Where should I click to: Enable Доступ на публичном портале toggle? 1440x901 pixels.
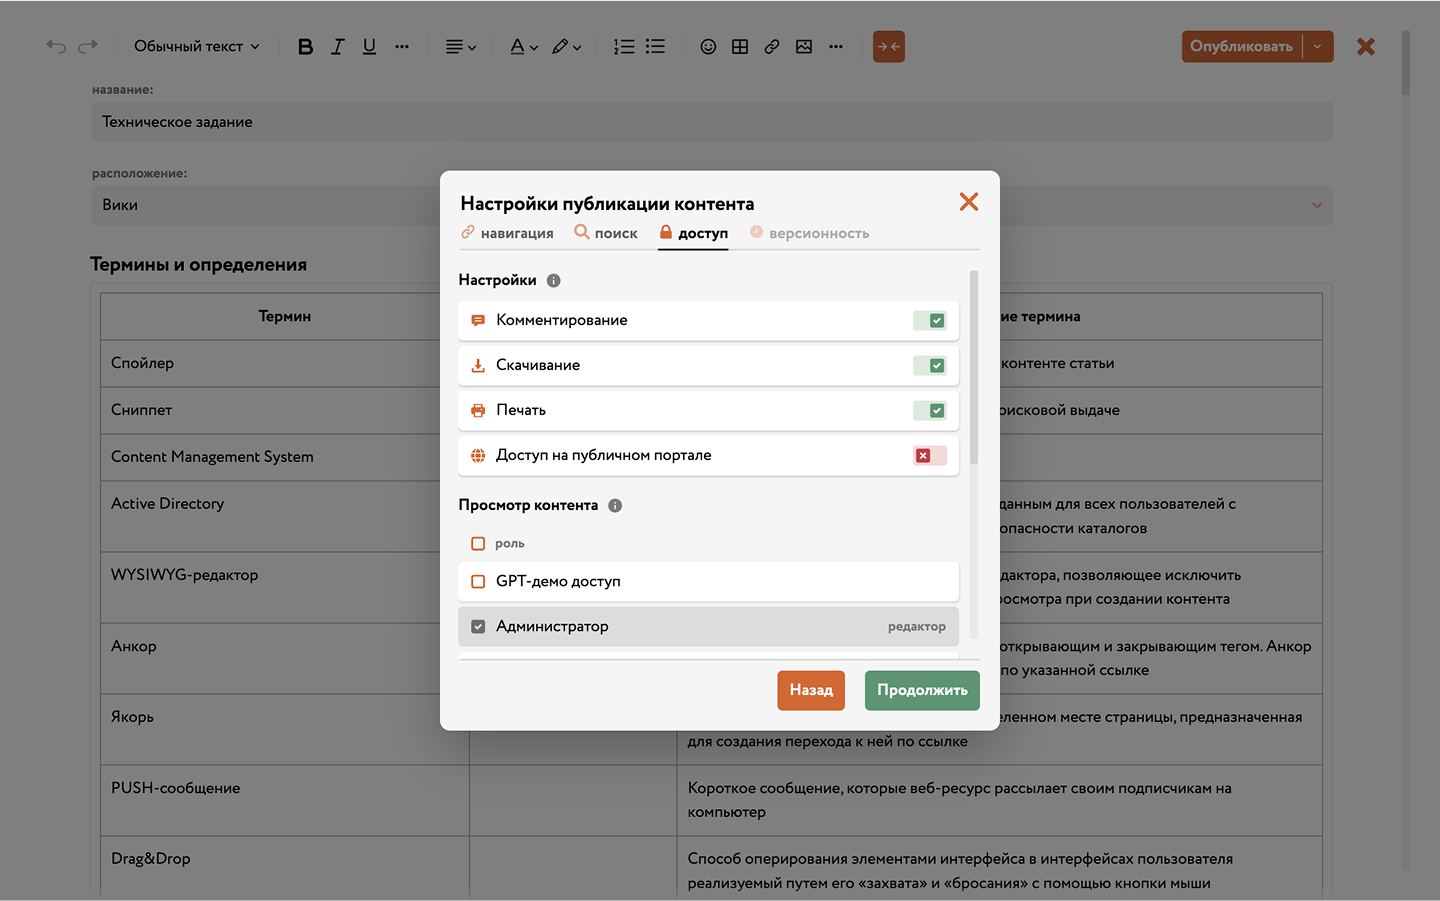click(x=930, y=456)
